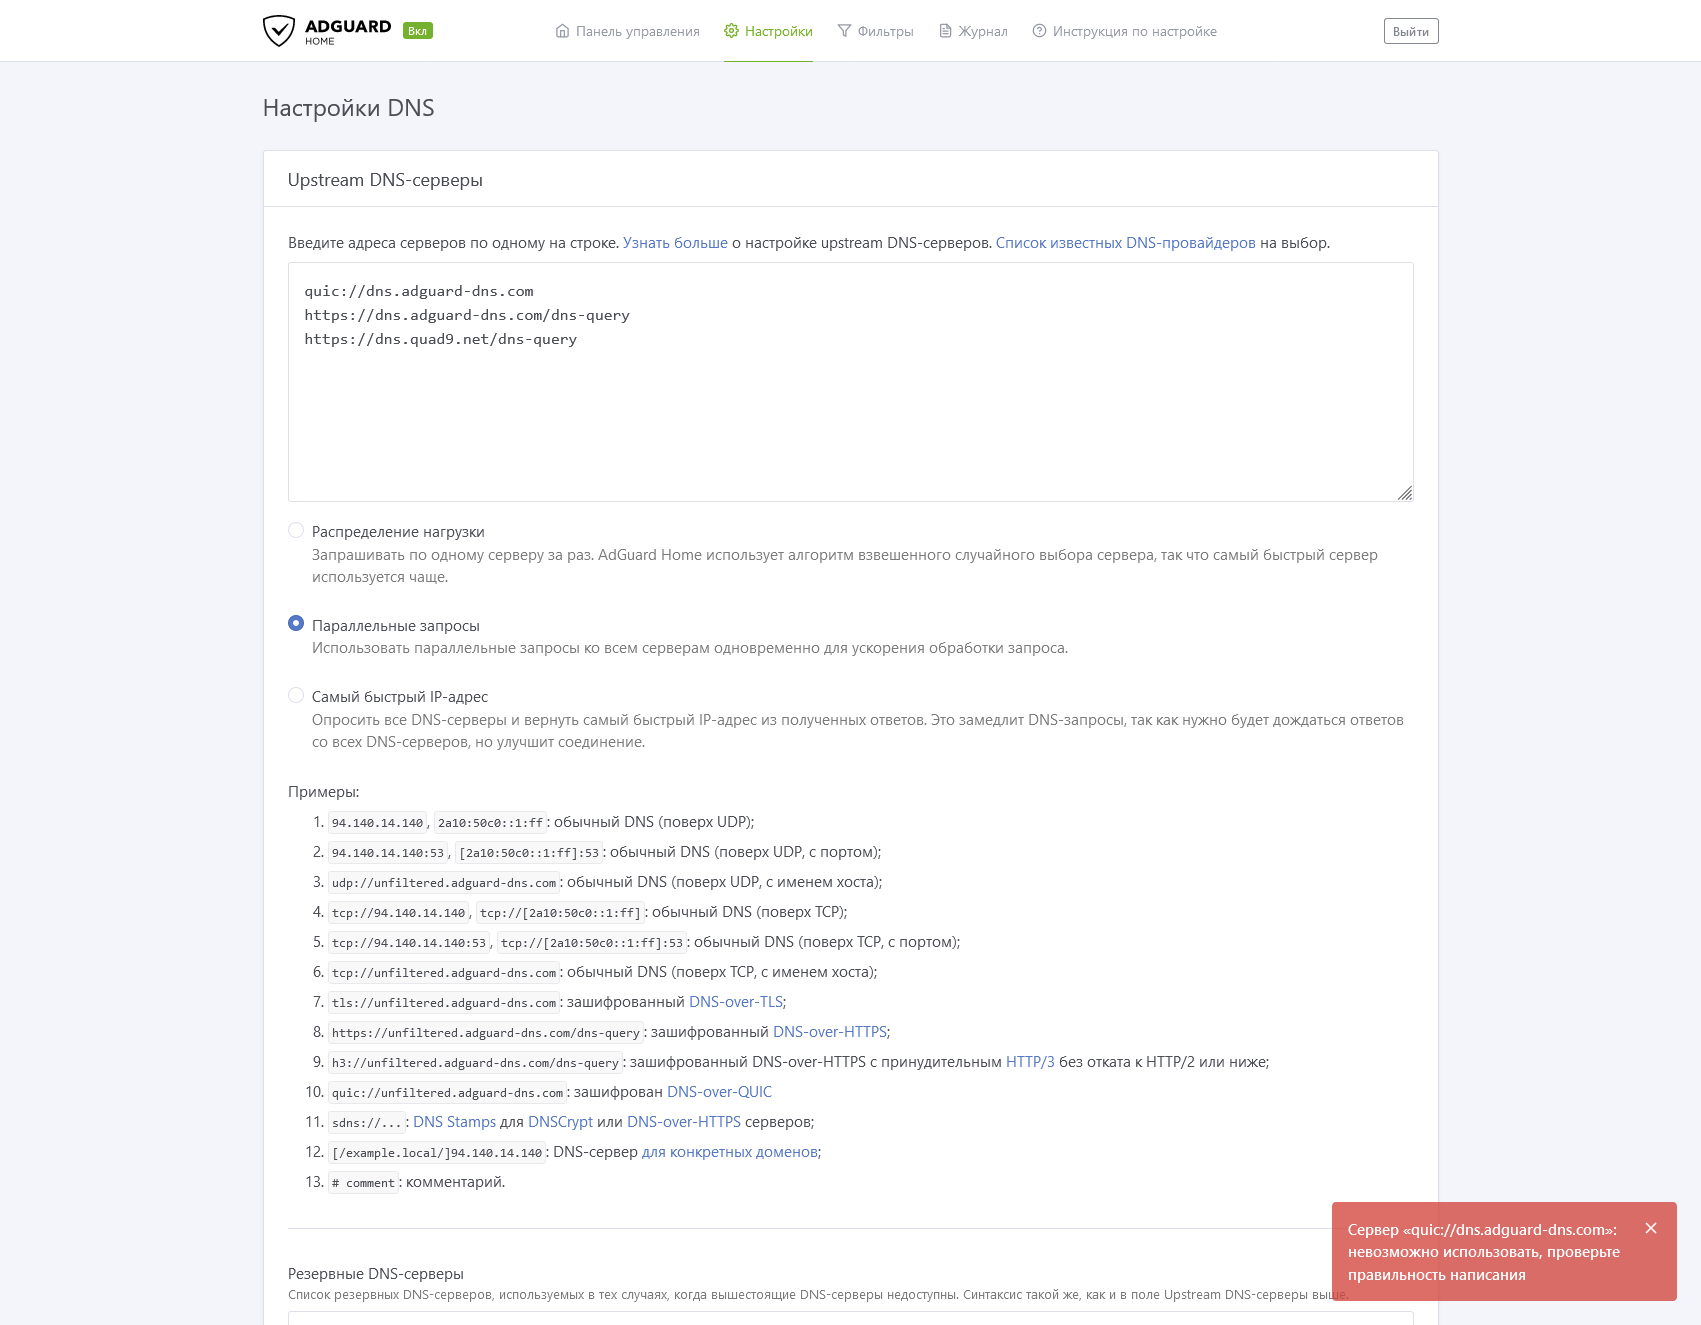Click inside the Upstream DNS servers textarea

pos(850,380)
